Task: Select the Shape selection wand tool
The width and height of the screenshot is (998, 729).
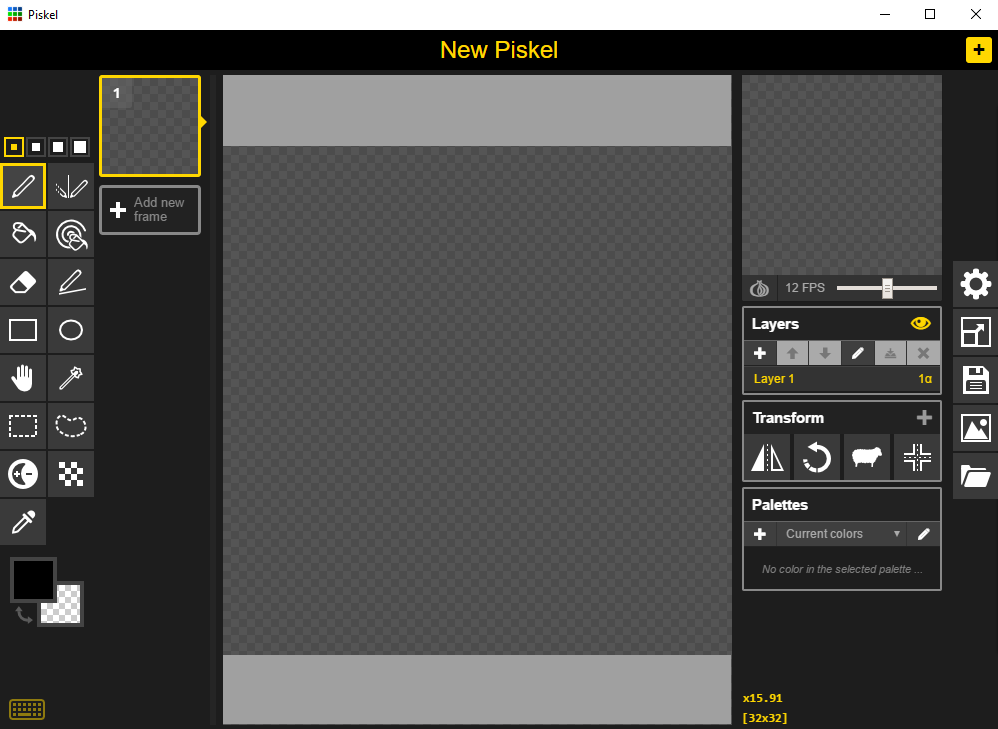Action: tap(71, 378)
